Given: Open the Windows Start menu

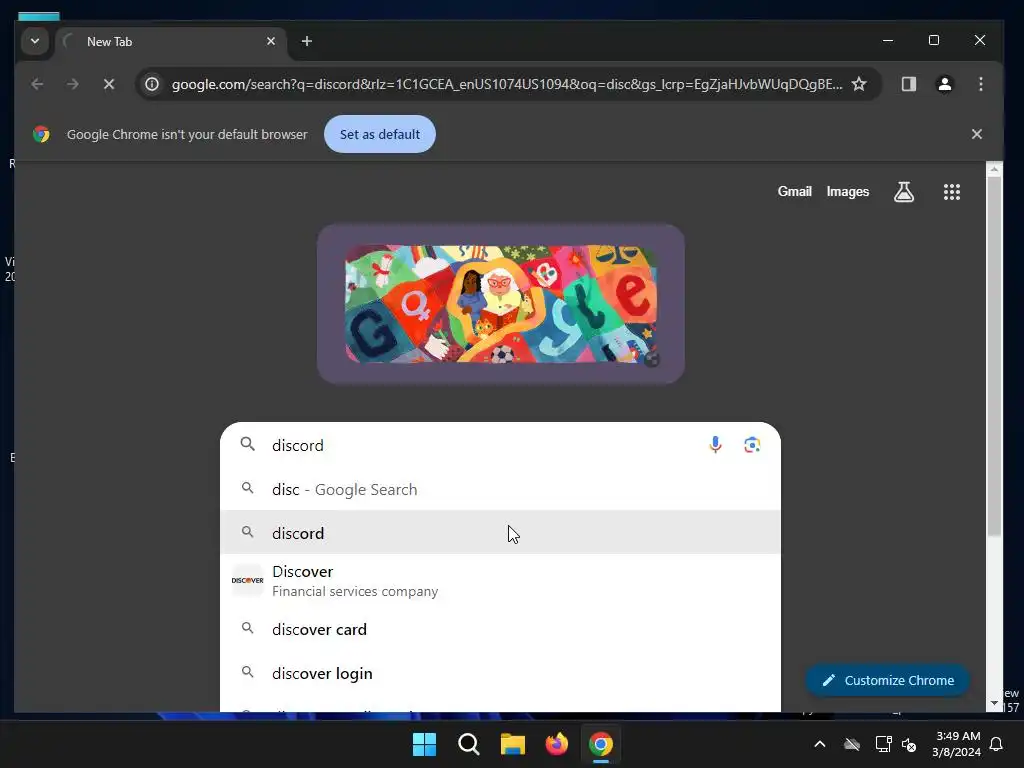Looking at the screenshot, I should 424,744.
